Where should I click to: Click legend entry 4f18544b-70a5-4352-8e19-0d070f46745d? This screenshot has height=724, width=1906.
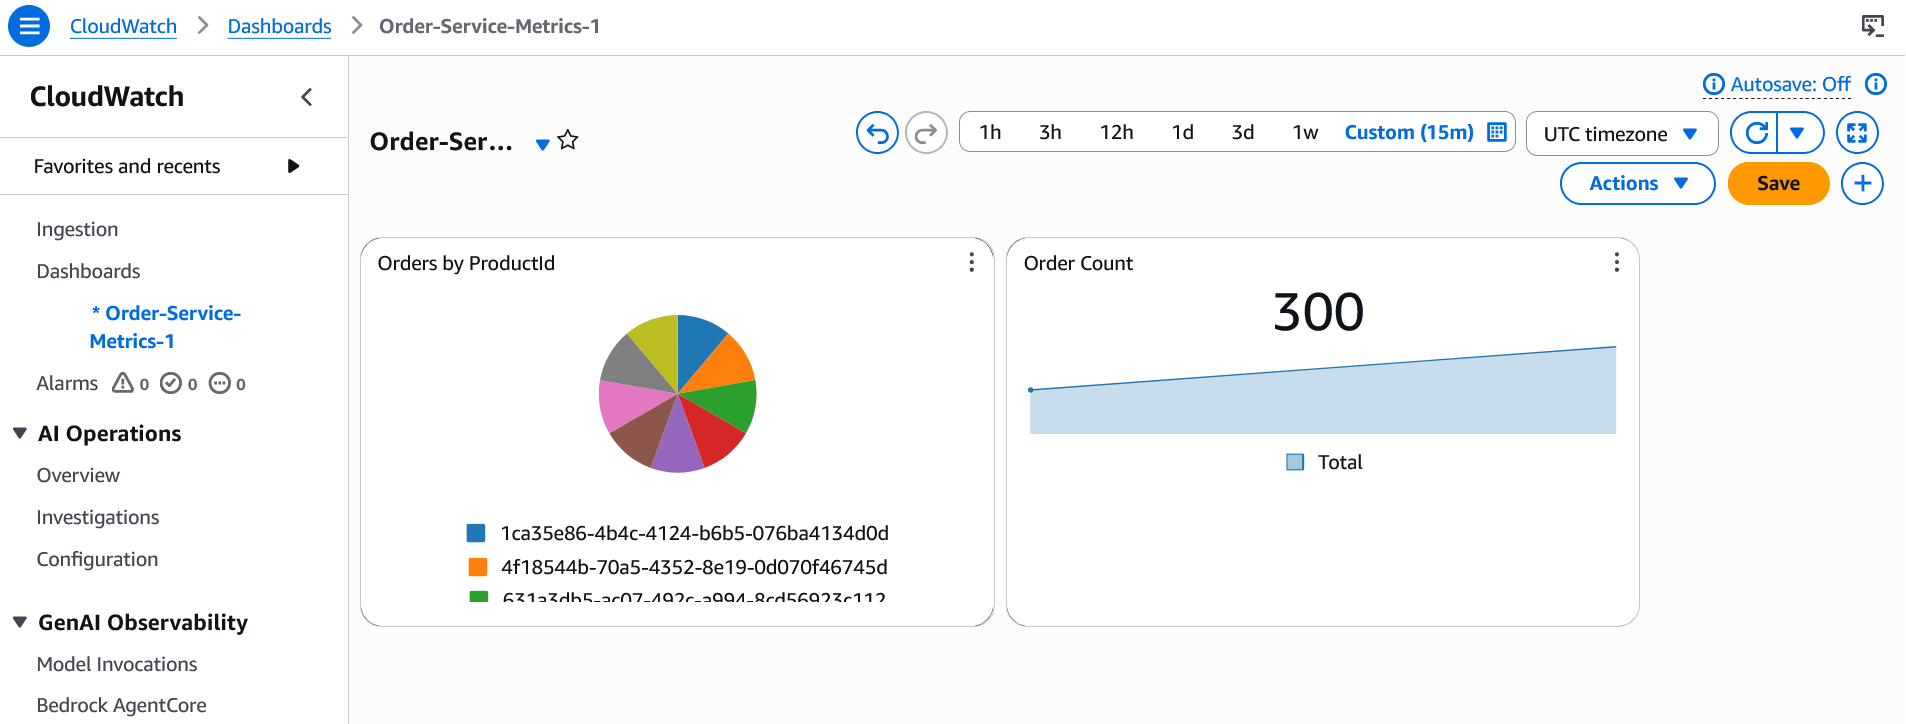coord(694,567)
